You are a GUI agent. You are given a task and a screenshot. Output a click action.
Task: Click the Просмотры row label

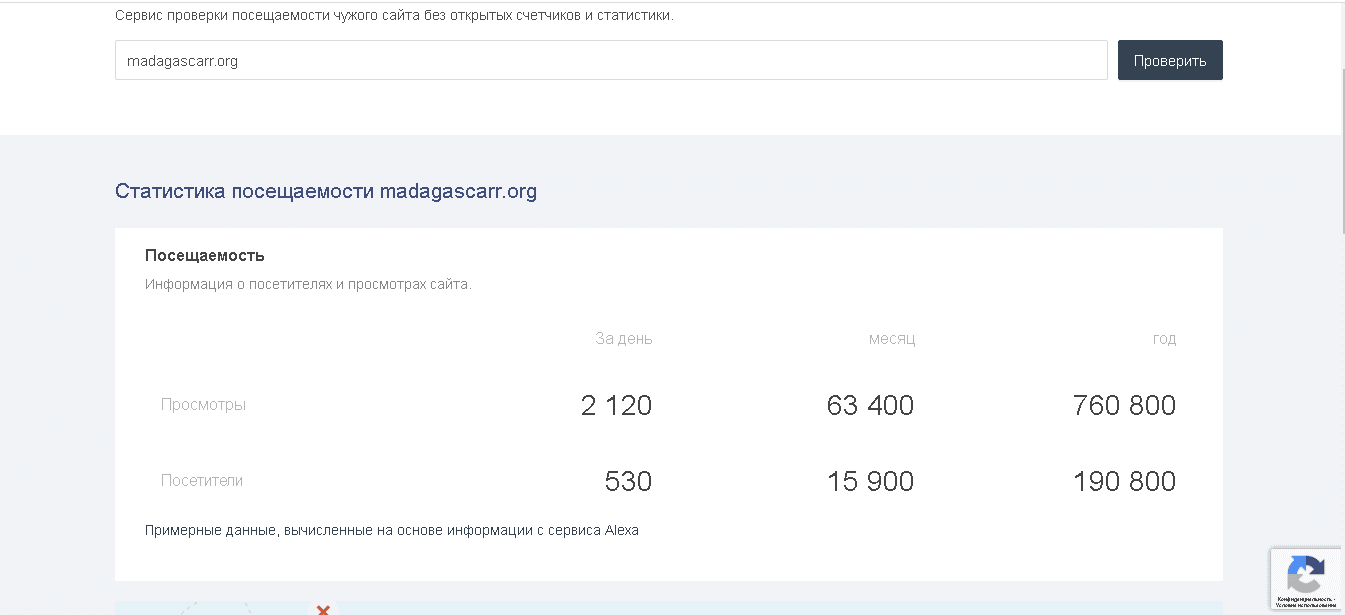click(203, 405)
